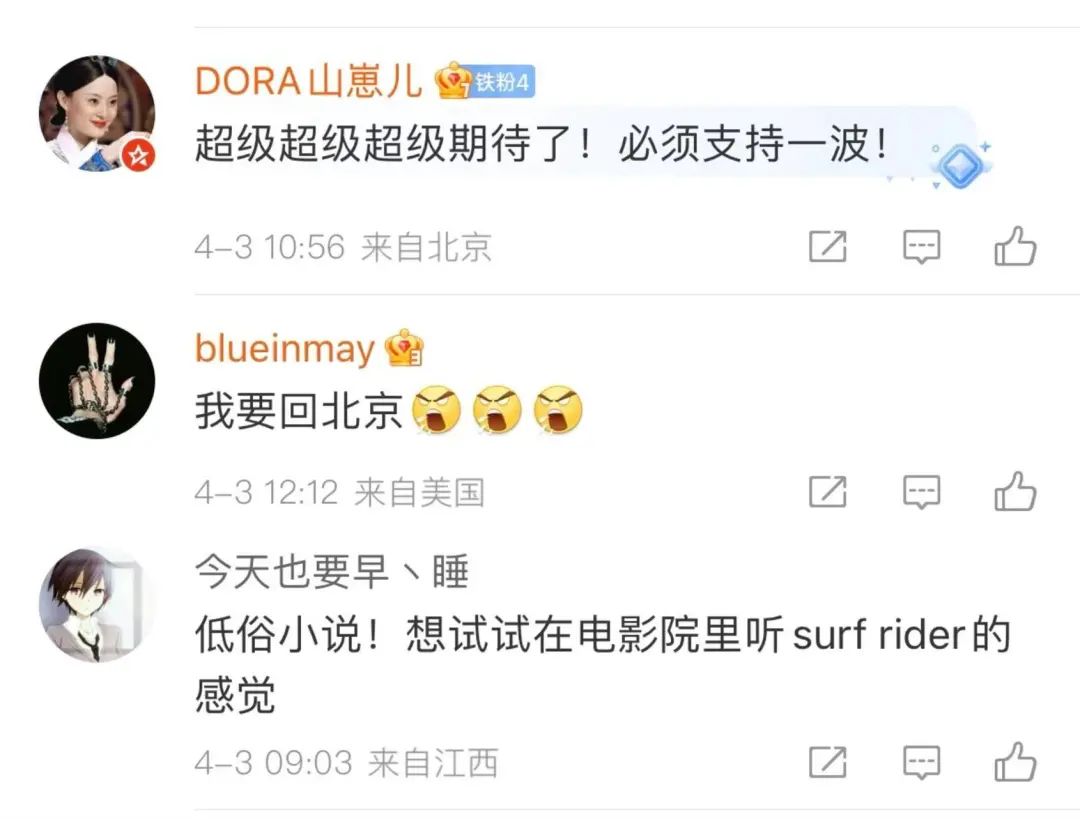Click the username 今天也要早丶睡
Viewport: 1080px width, 819px height.
331,573
